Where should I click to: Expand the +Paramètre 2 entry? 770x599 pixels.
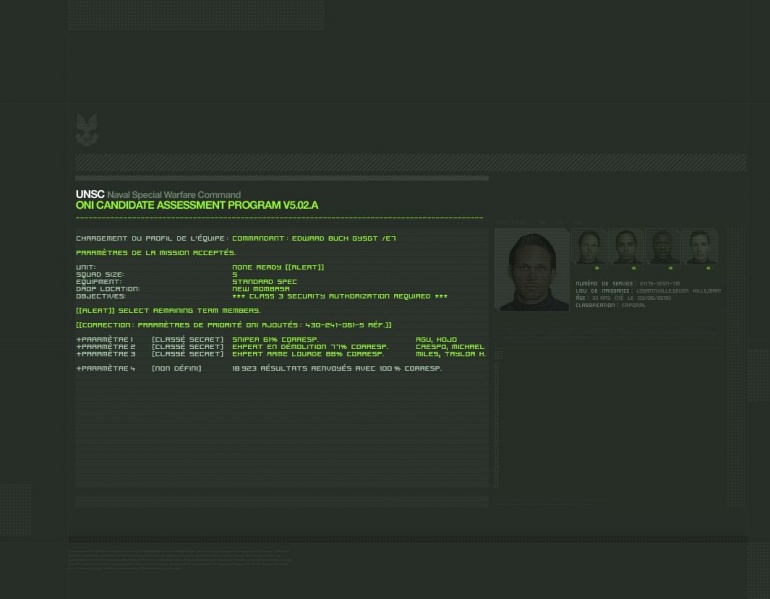click(105, 347)
